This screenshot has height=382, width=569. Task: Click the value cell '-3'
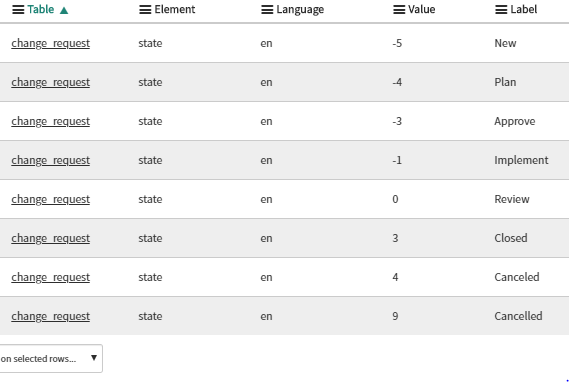coord(397,121)
